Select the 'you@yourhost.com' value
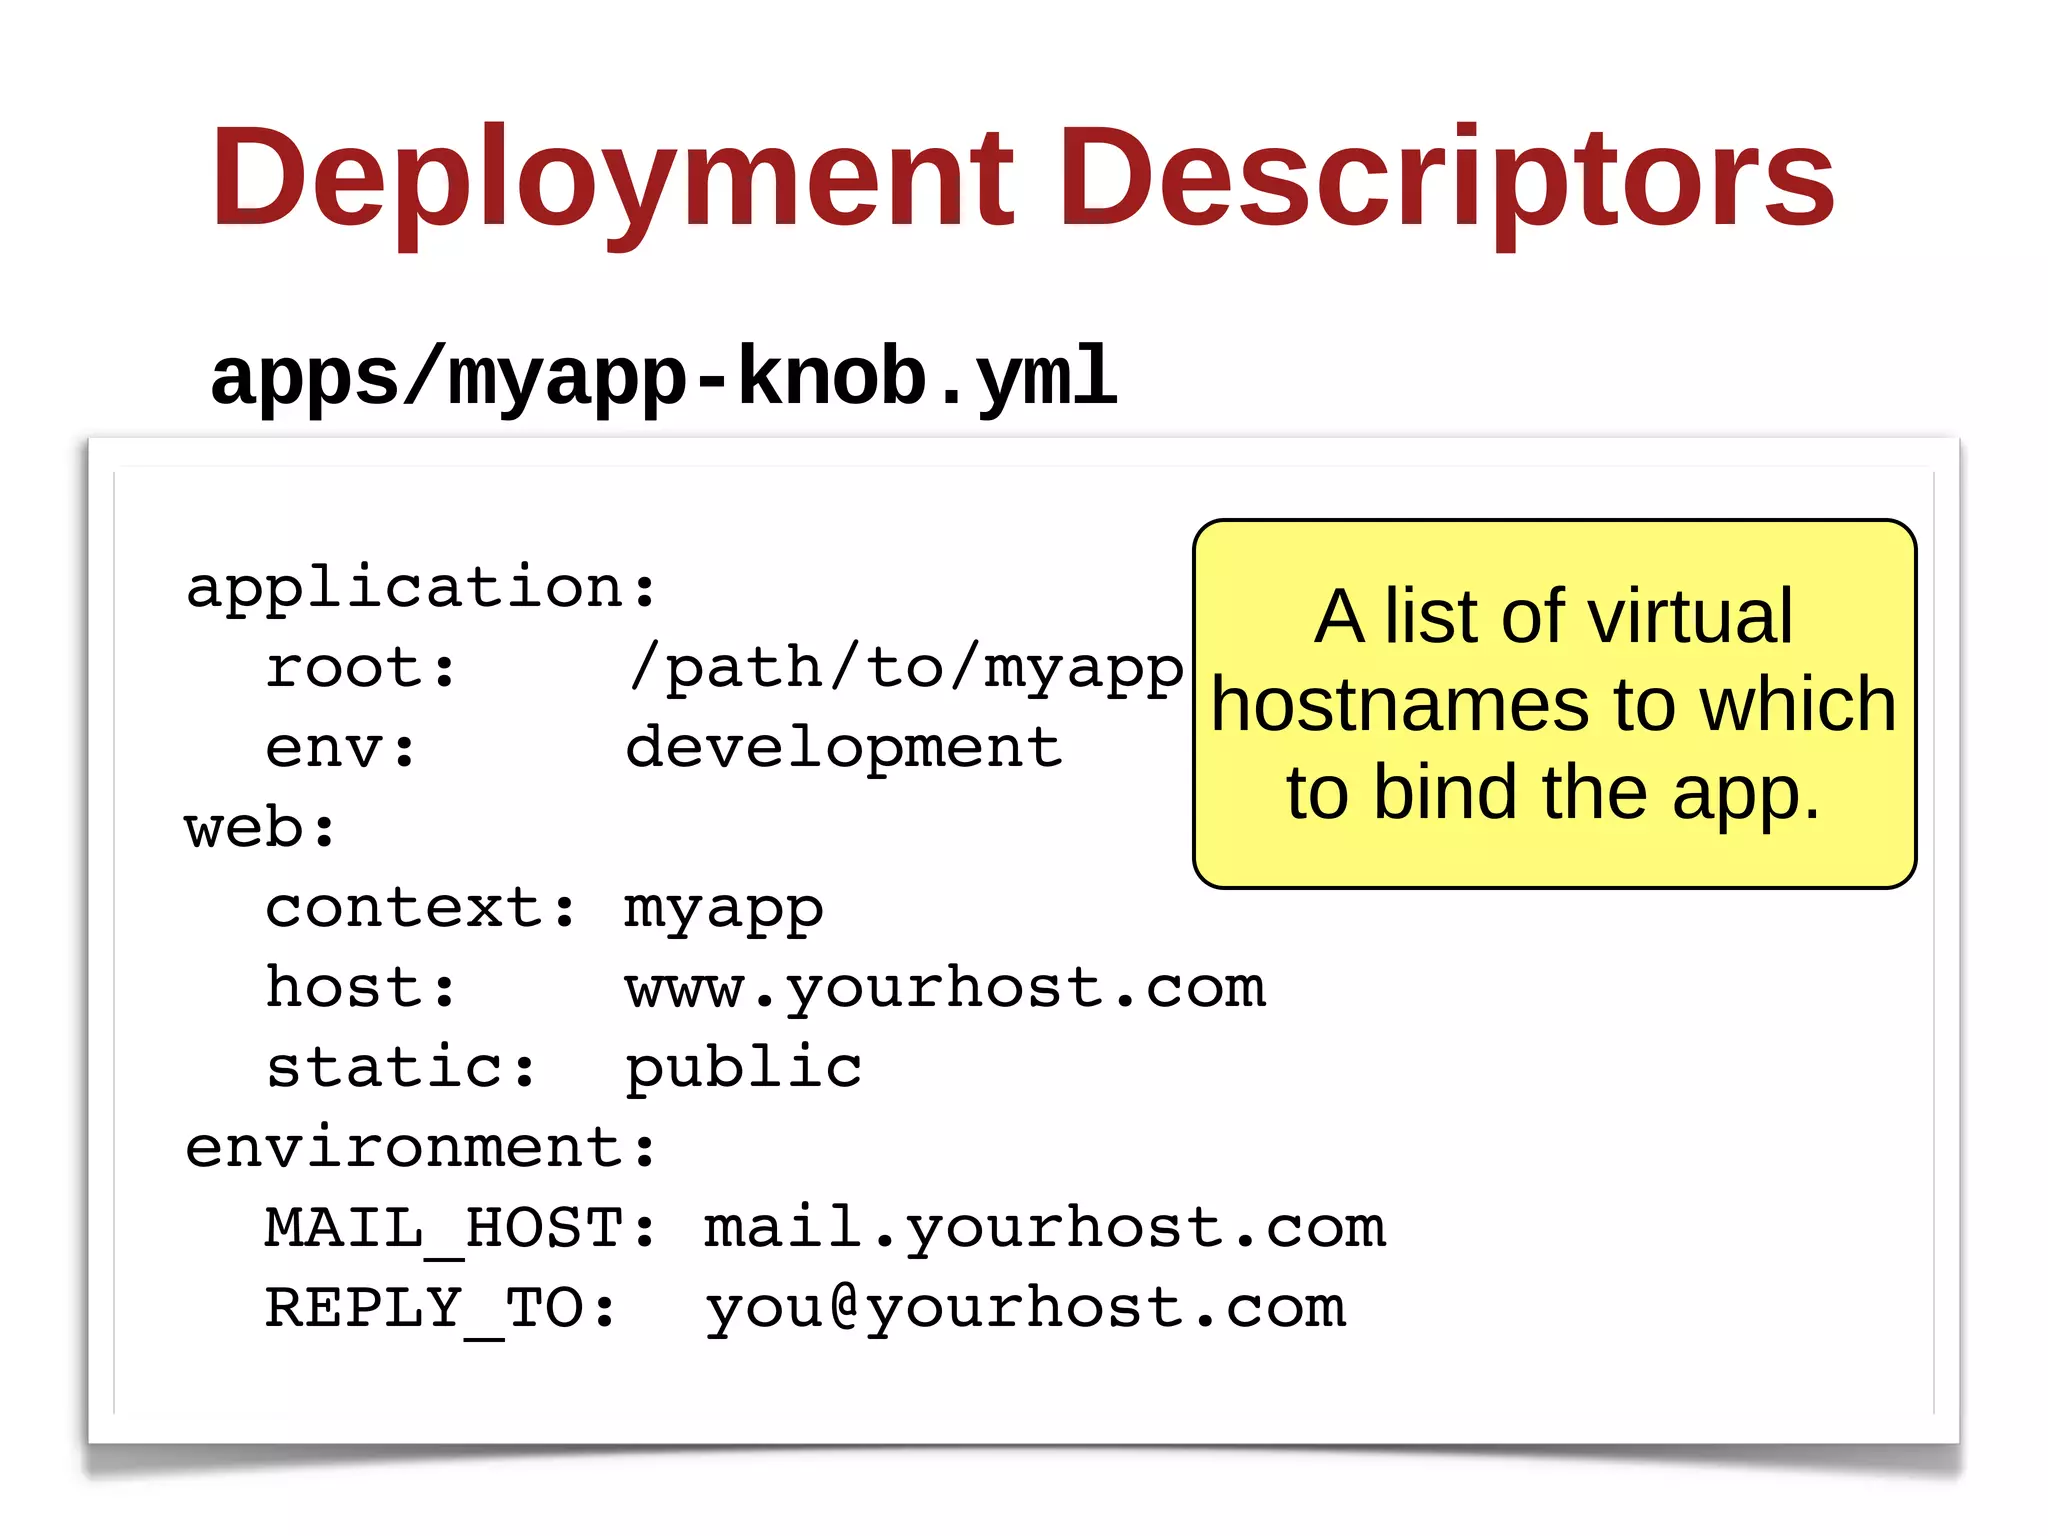The image size is (2048, 1536). click(1025, 1310)
